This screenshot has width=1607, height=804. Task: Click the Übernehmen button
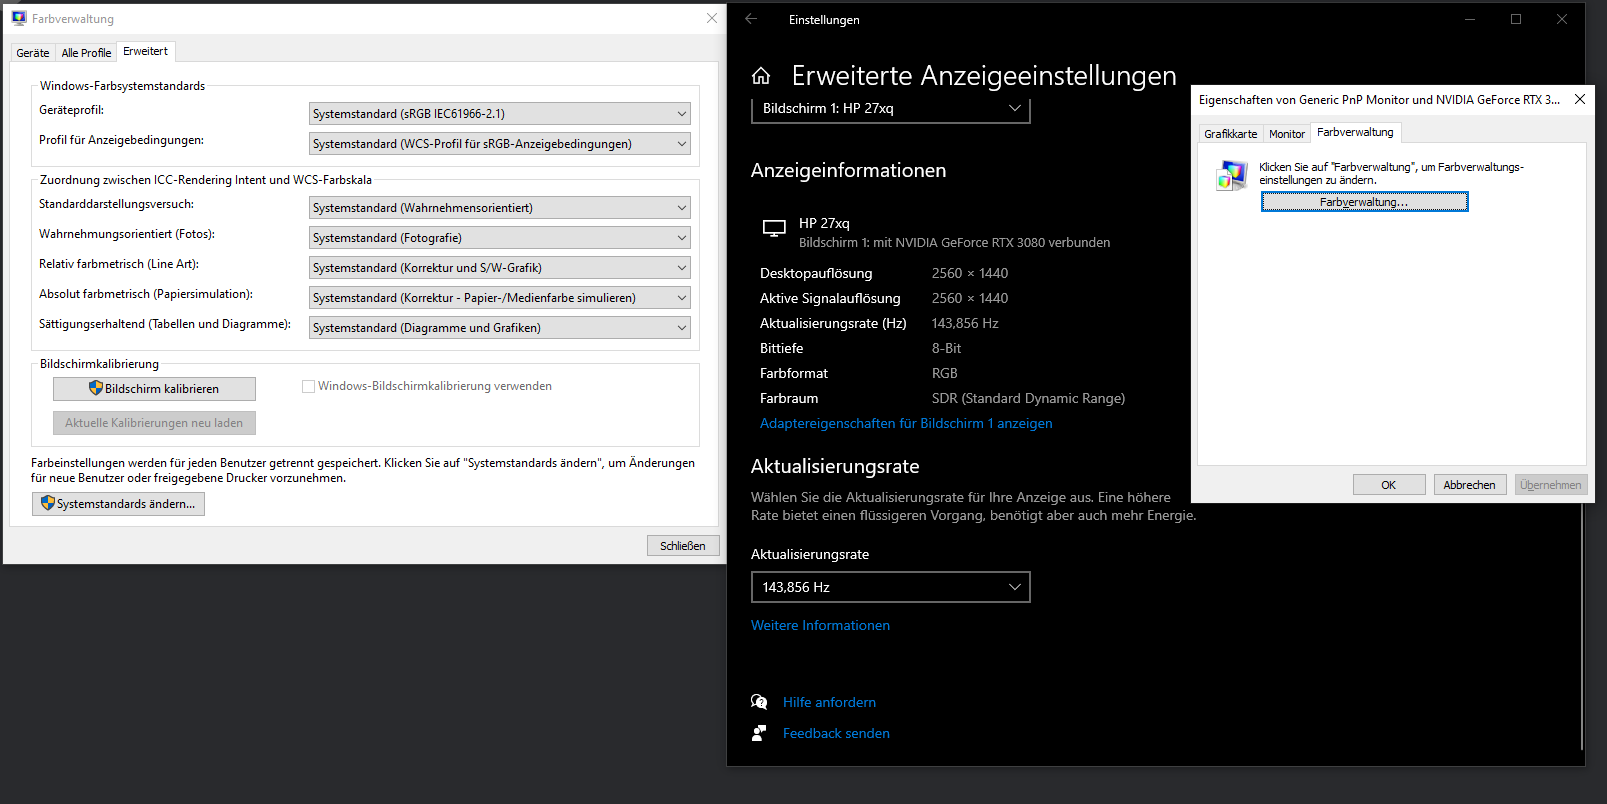[1551, 485]
